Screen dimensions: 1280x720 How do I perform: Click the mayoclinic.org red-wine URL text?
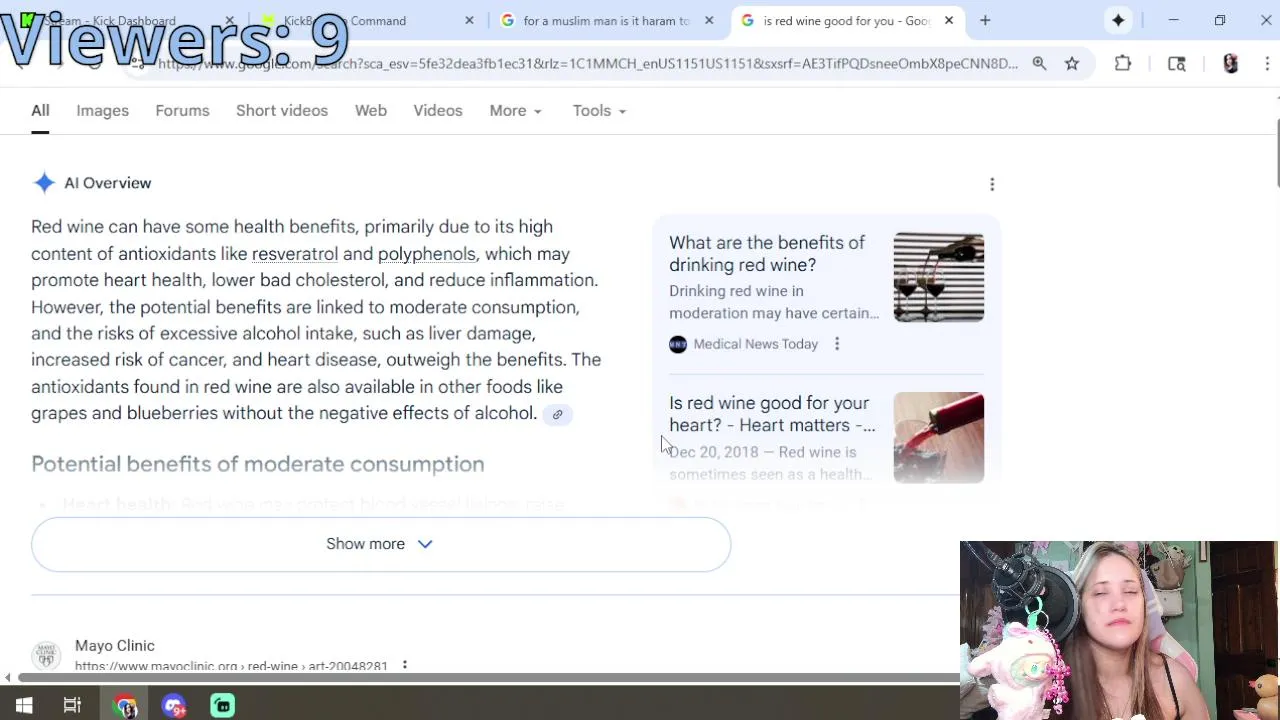point(231,666)
